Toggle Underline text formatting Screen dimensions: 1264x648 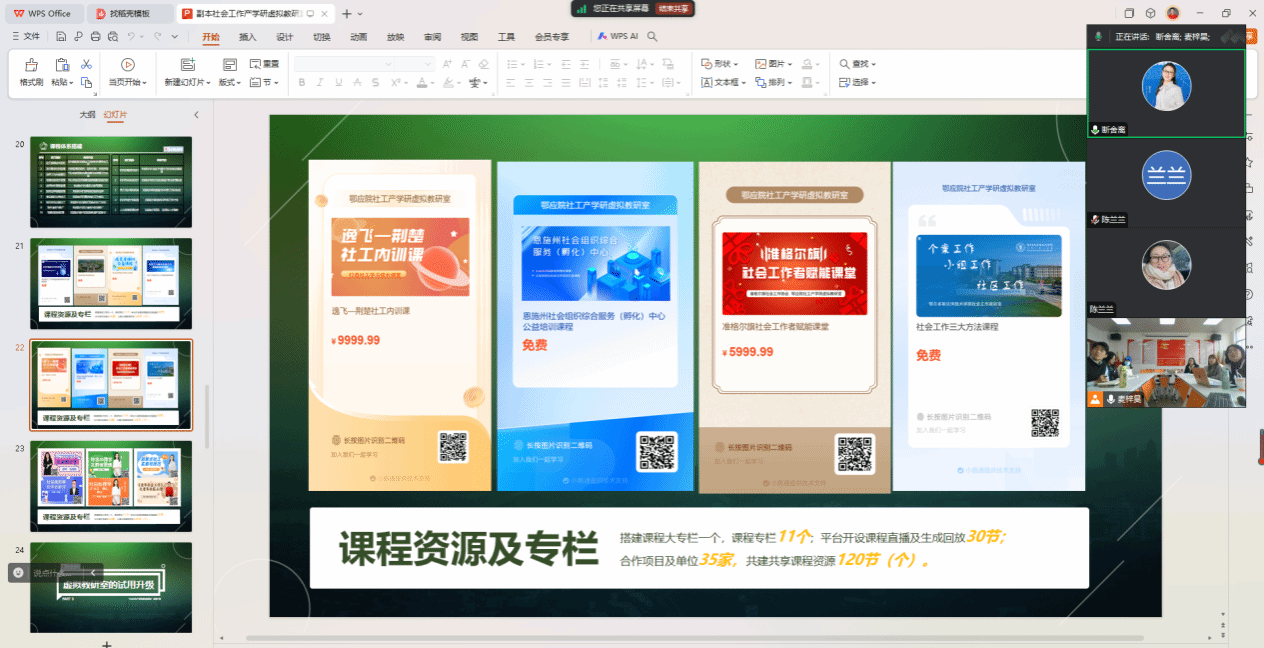tap(338, 83)
